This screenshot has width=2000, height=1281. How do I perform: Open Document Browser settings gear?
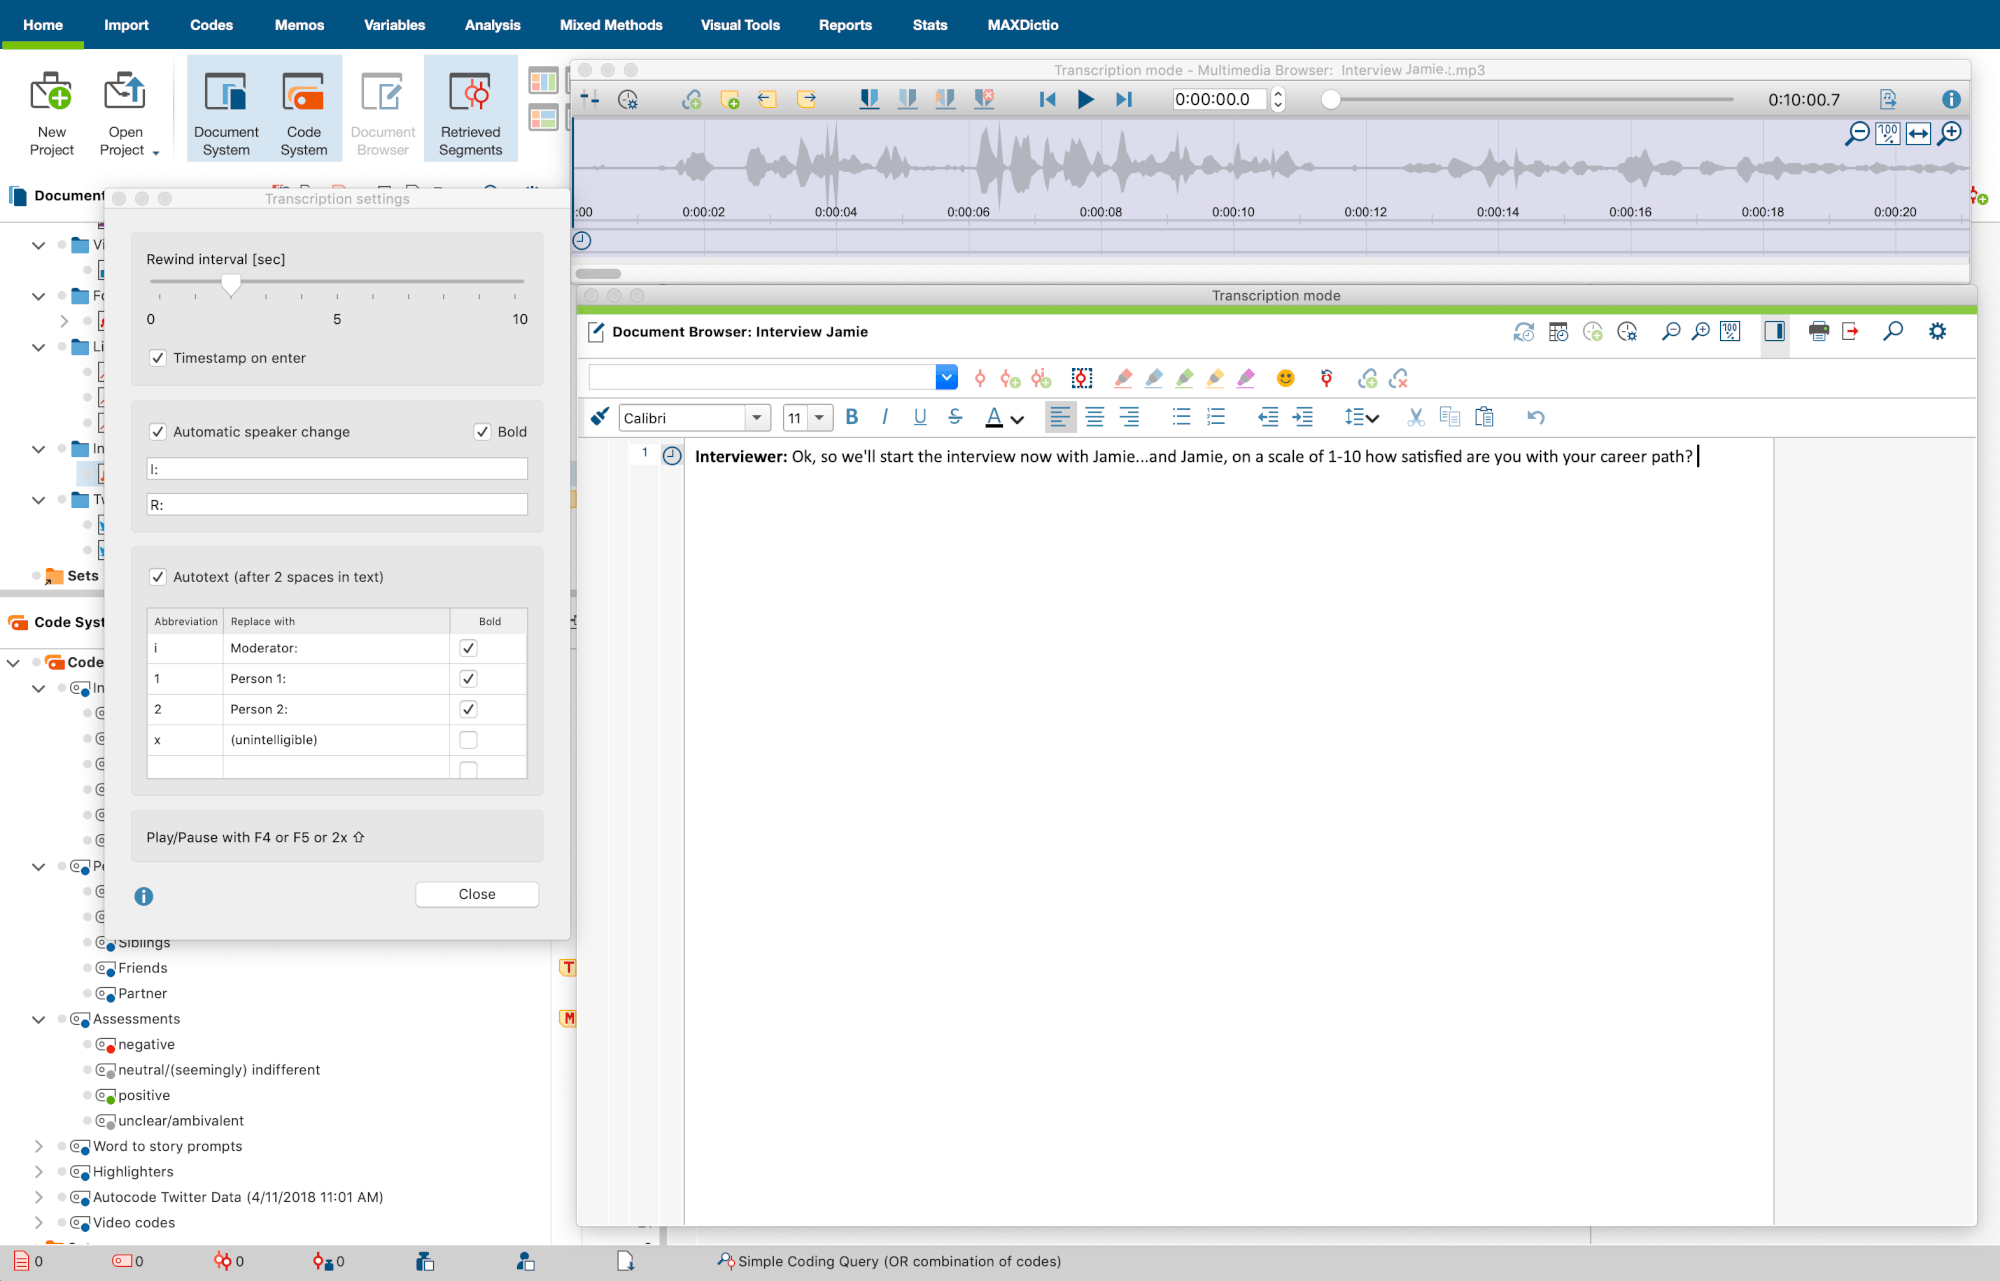tap(1937, 332)
